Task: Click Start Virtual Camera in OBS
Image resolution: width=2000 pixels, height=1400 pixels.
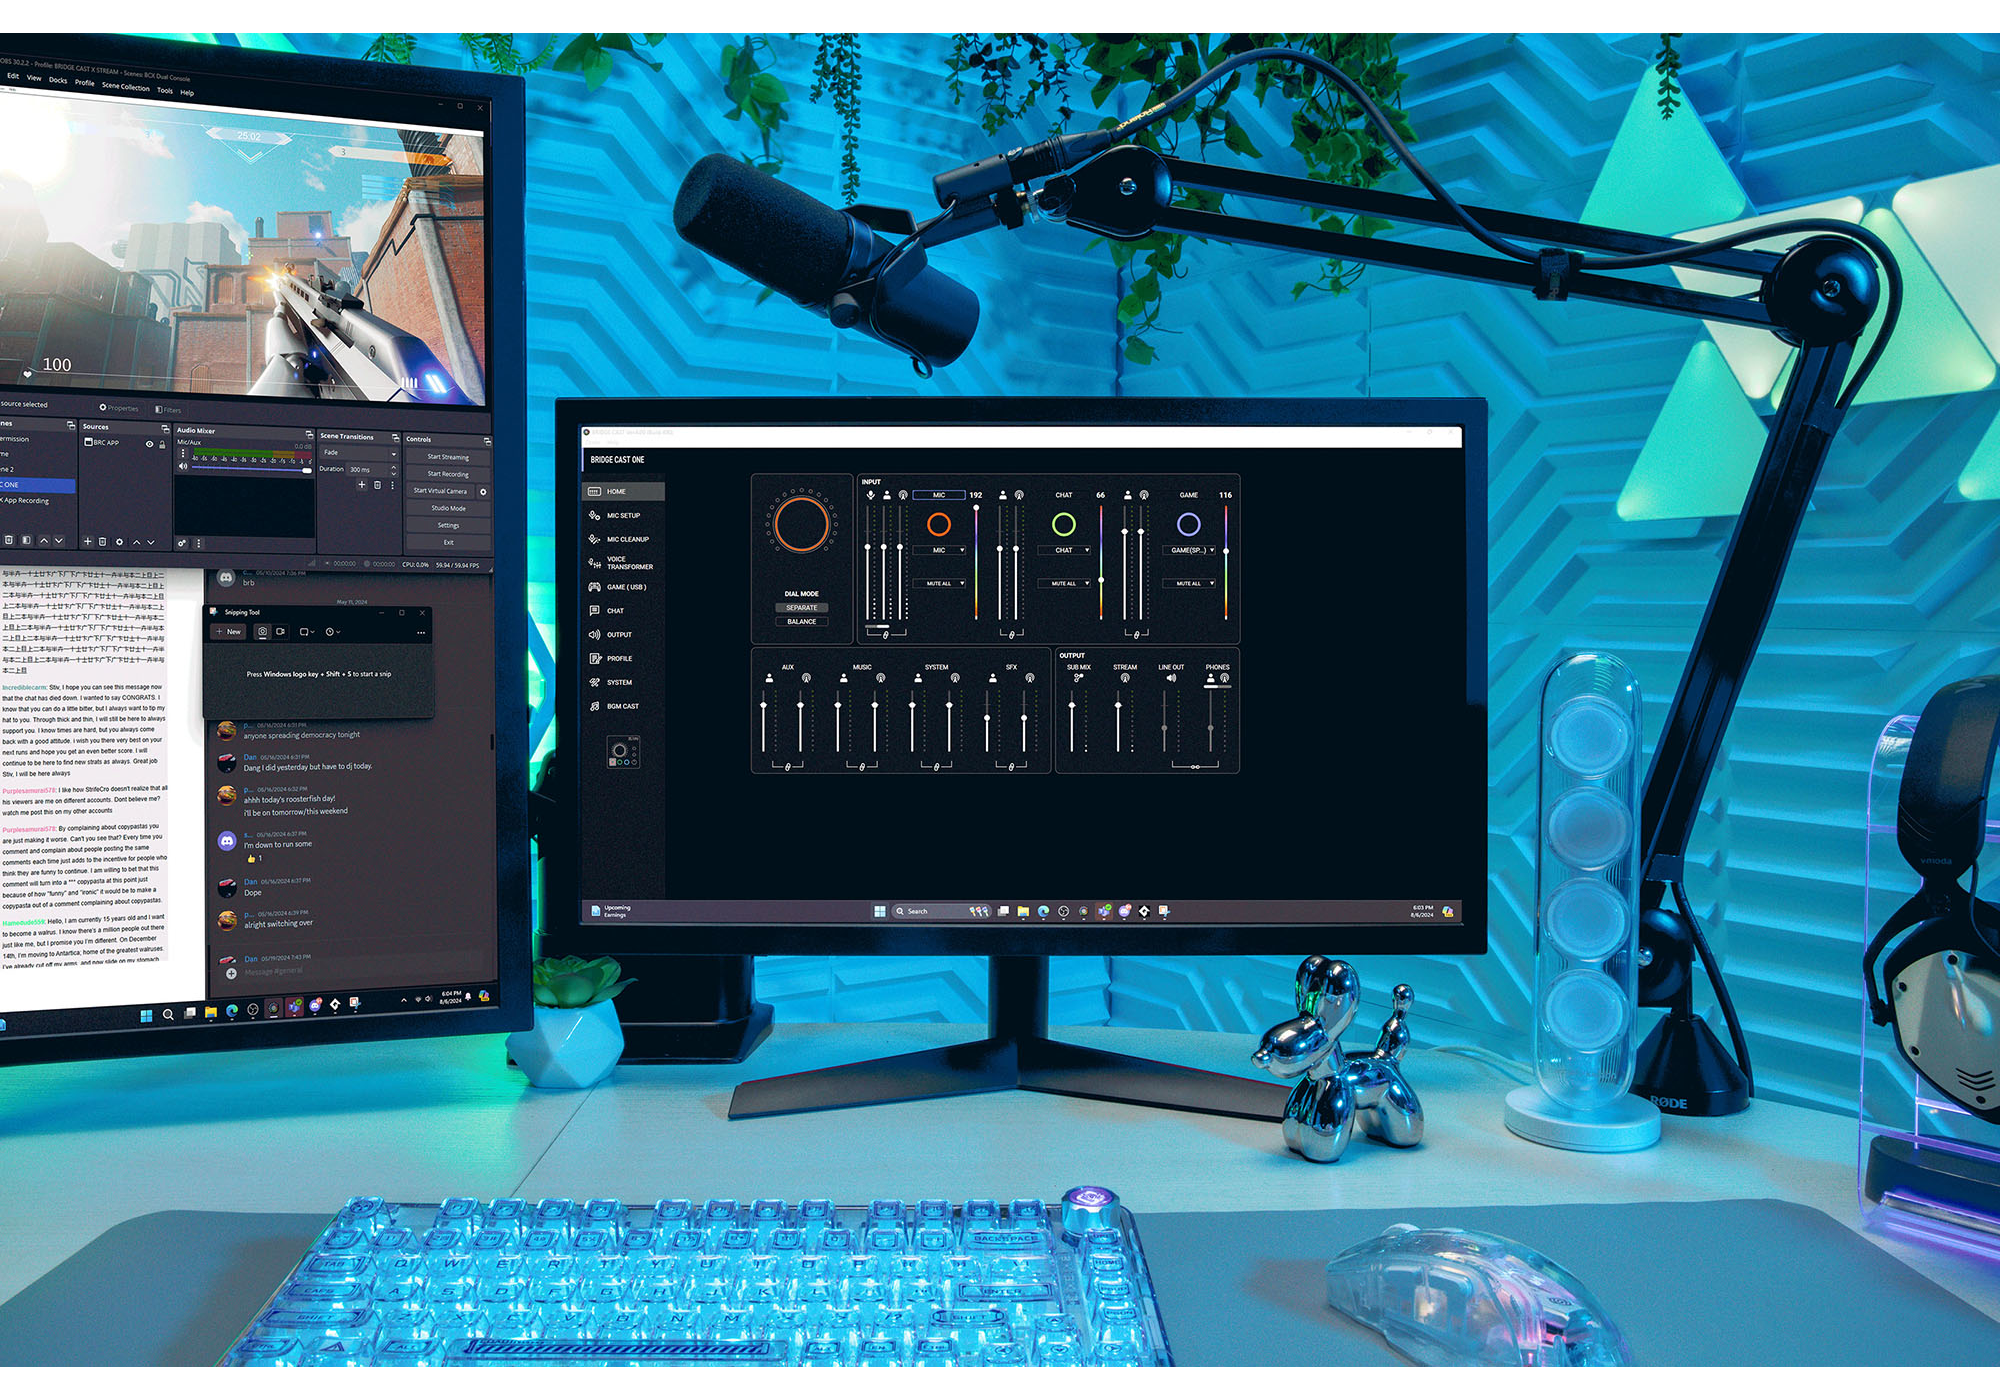Action: point(440,491)
